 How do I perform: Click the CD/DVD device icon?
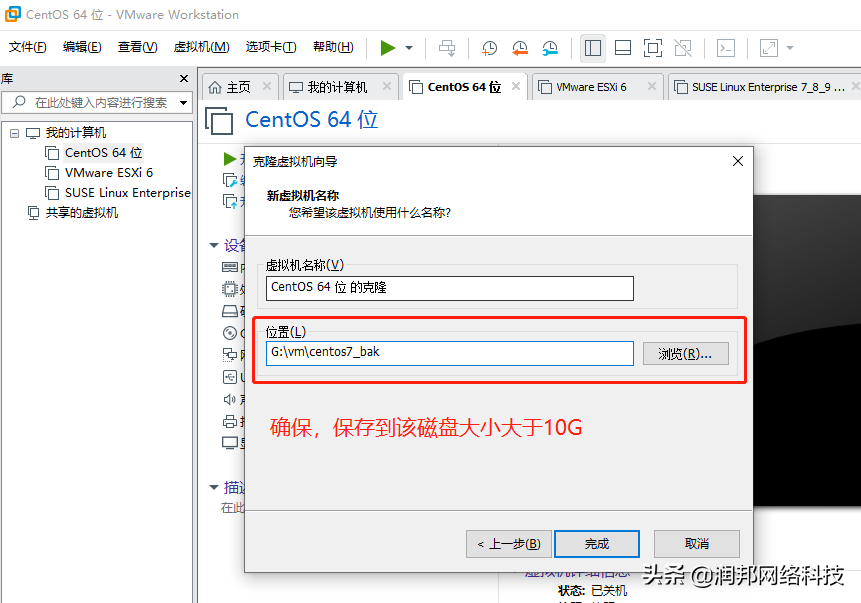point(230,333)
